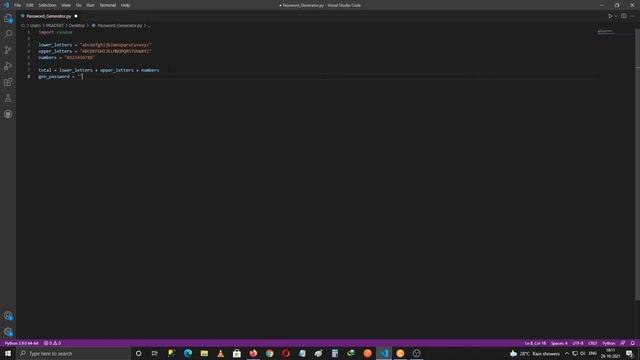
Task: Open the Search view in activity bar
Action: (x=8, y=34)
